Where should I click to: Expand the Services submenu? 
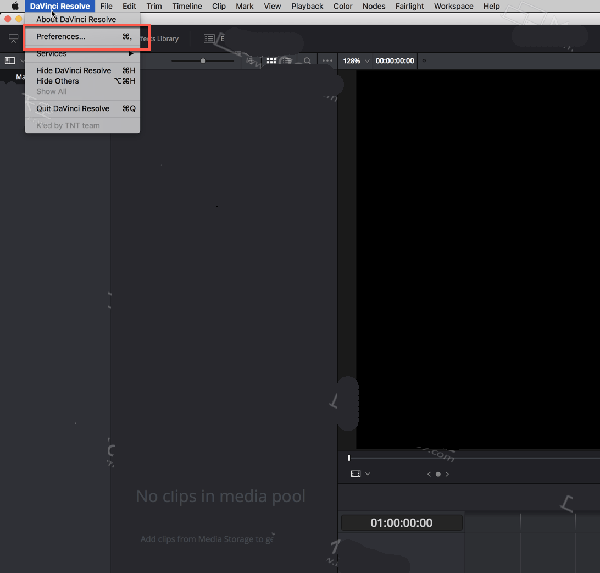pos(82,54)
